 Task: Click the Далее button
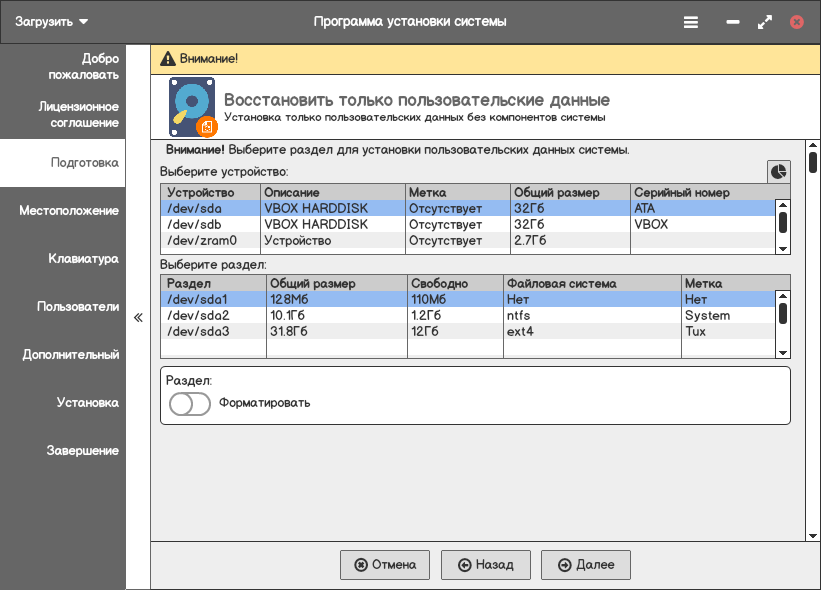[x=586, y=565]
